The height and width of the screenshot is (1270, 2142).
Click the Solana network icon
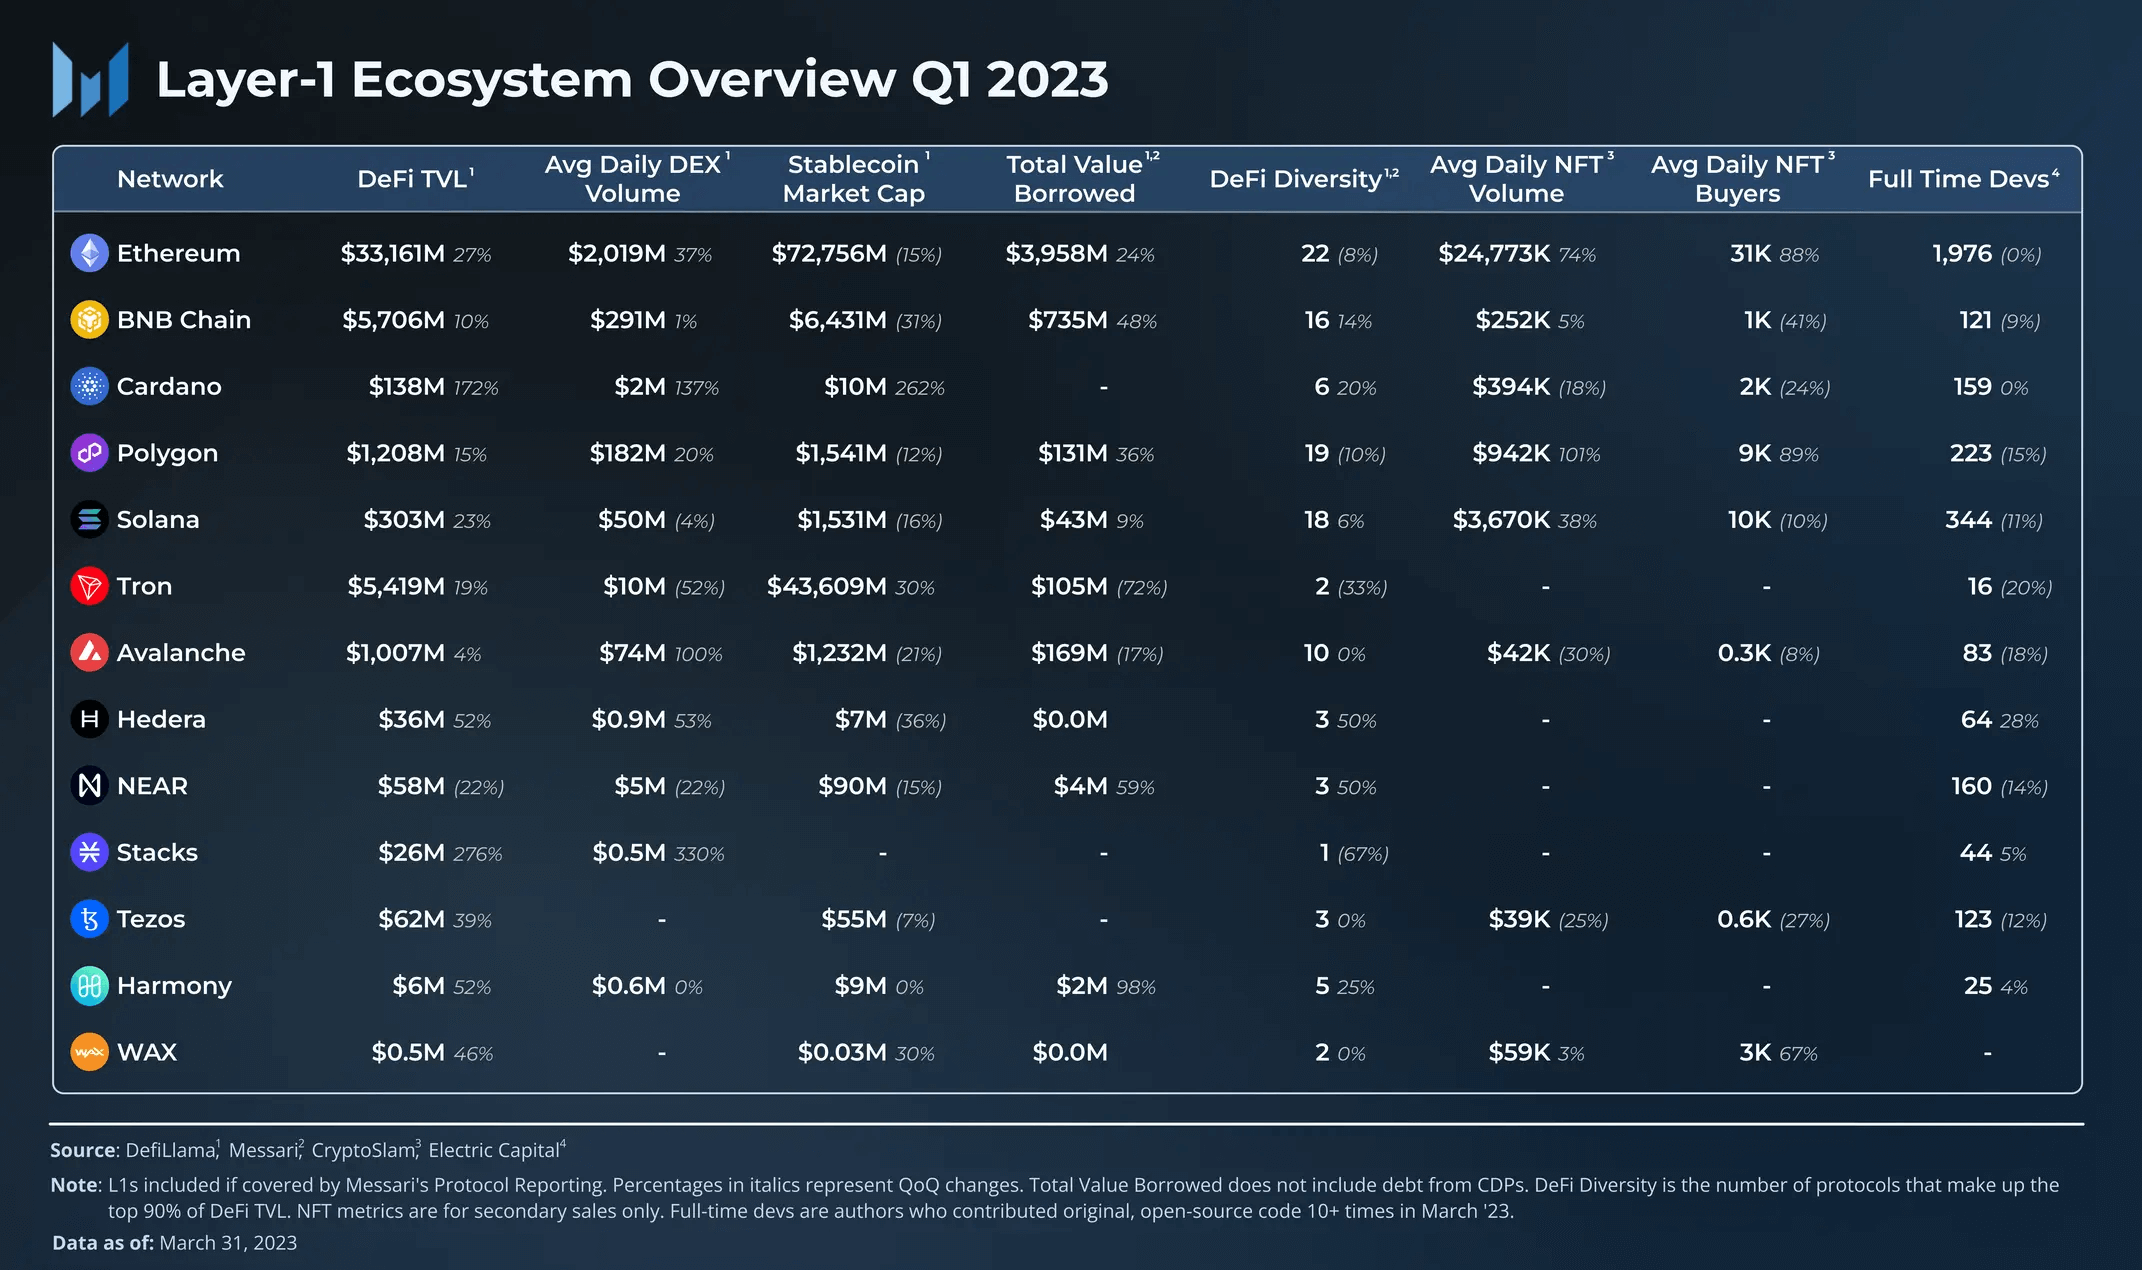[89, 519]
